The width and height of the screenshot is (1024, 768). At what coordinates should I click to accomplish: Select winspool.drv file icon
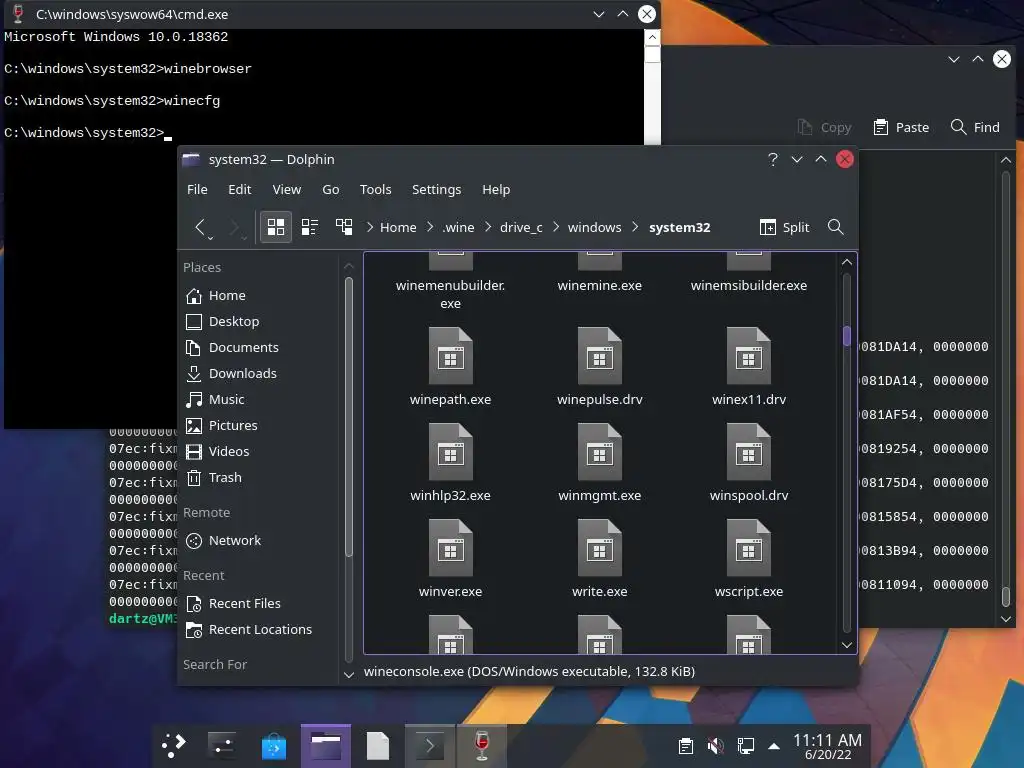coord(748,452)
